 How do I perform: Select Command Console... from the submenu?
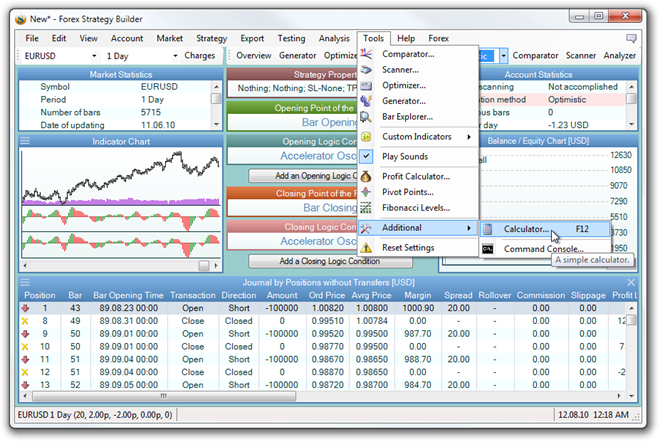(546, 249)
